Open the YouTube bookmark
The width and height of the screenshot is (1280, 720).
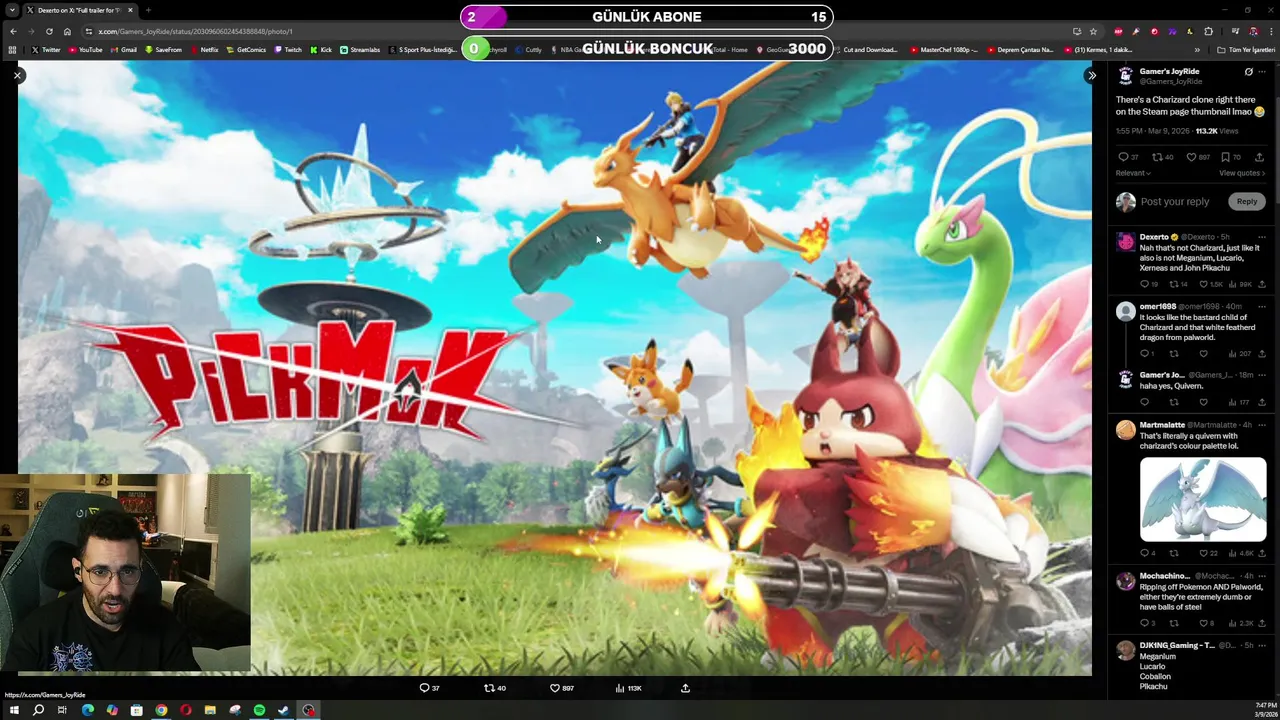[x=85, y=49]
